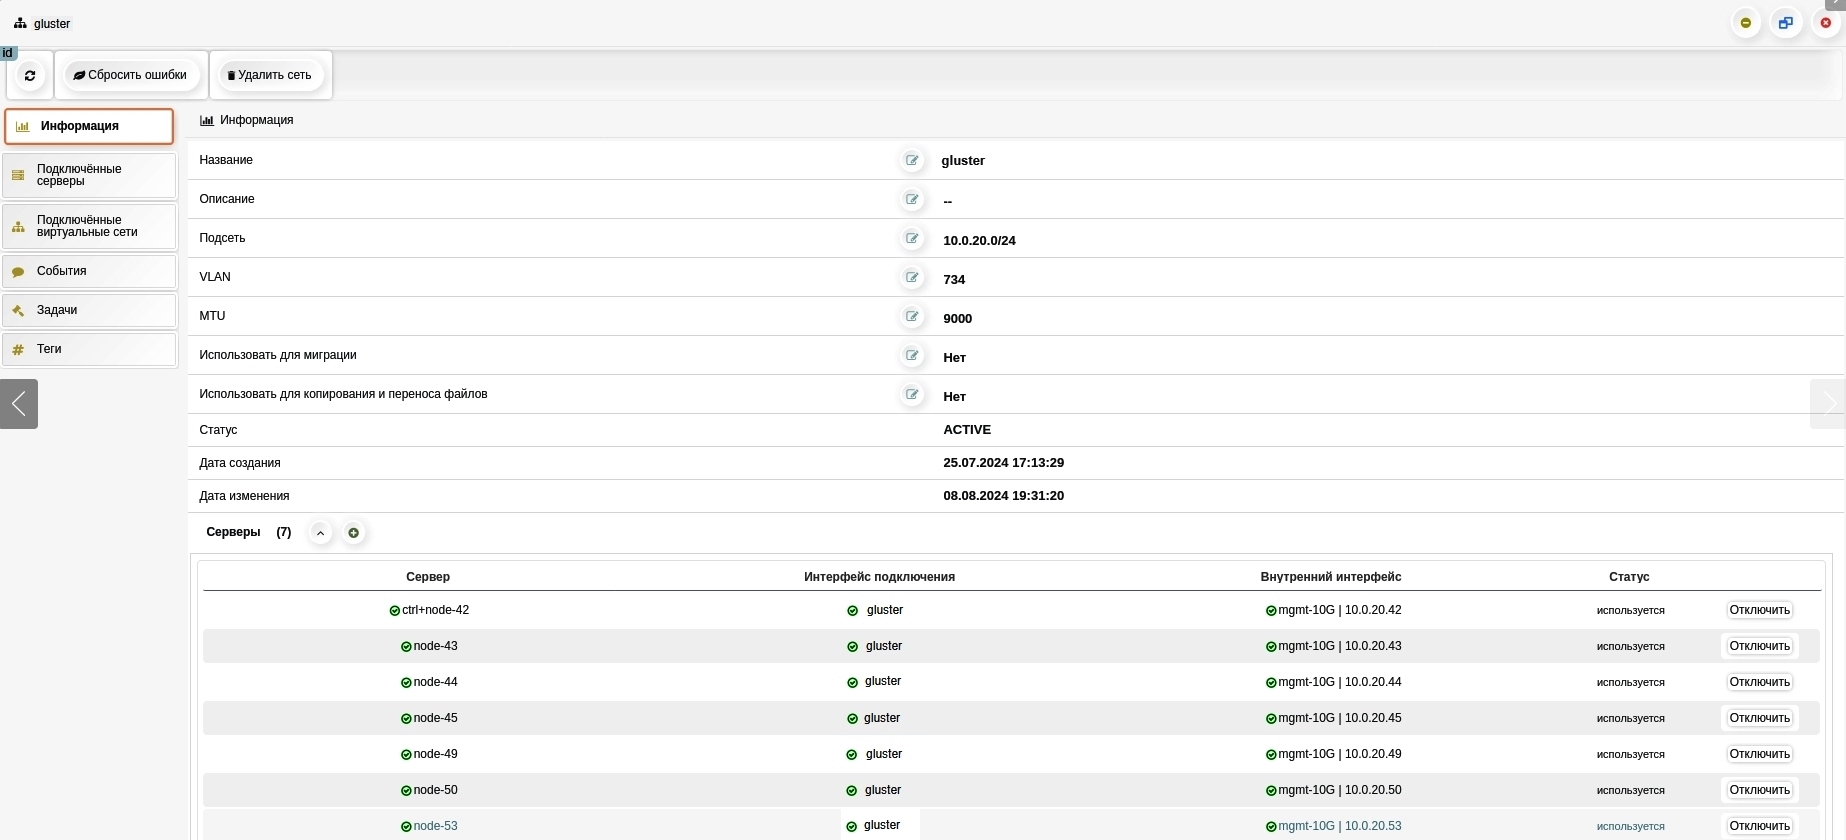Click node-45 server name
Viewport: 1846px width, 840px height.
(435, 718)
